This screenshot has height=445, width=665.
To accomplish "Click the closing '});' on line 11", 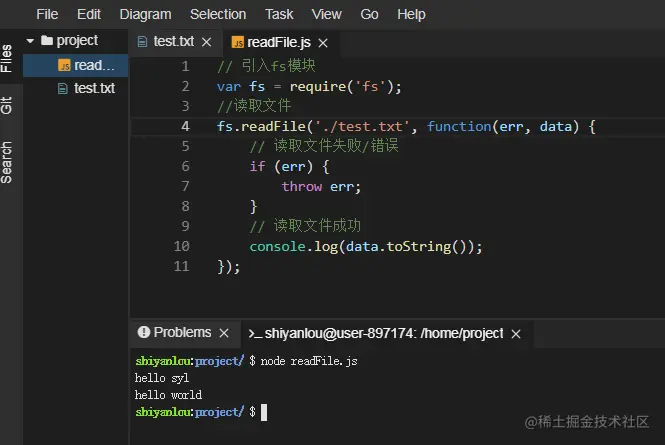I will point(229,267).
